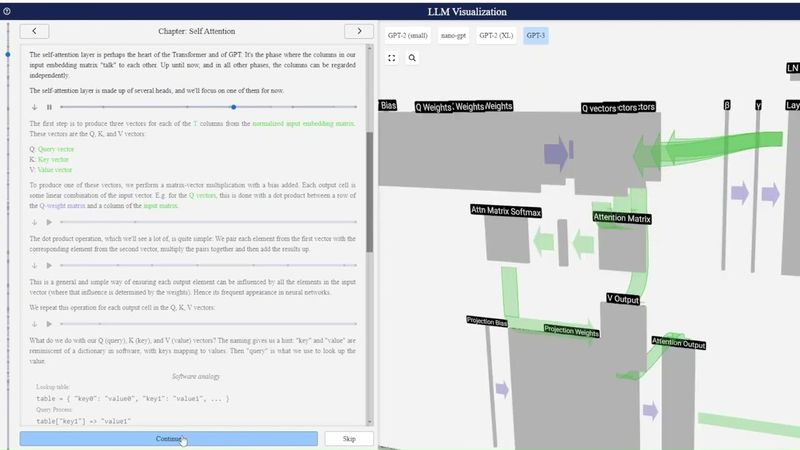Toggle fullscreen view of the 3D visualization
This screenshot has height=450, width=800.
coord(391,58)
